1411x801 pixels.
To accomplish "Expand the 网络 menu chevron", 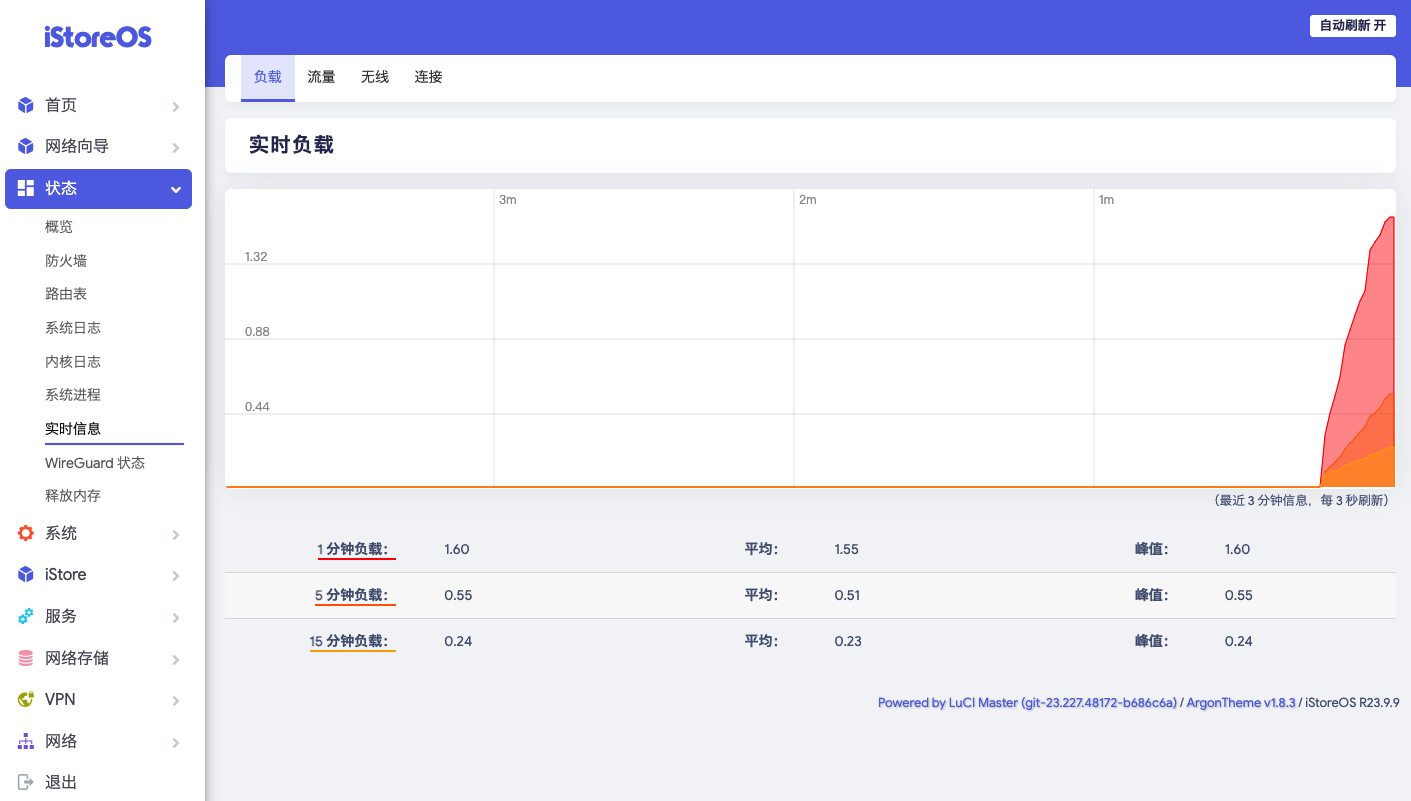I will (x=175, y=741).
